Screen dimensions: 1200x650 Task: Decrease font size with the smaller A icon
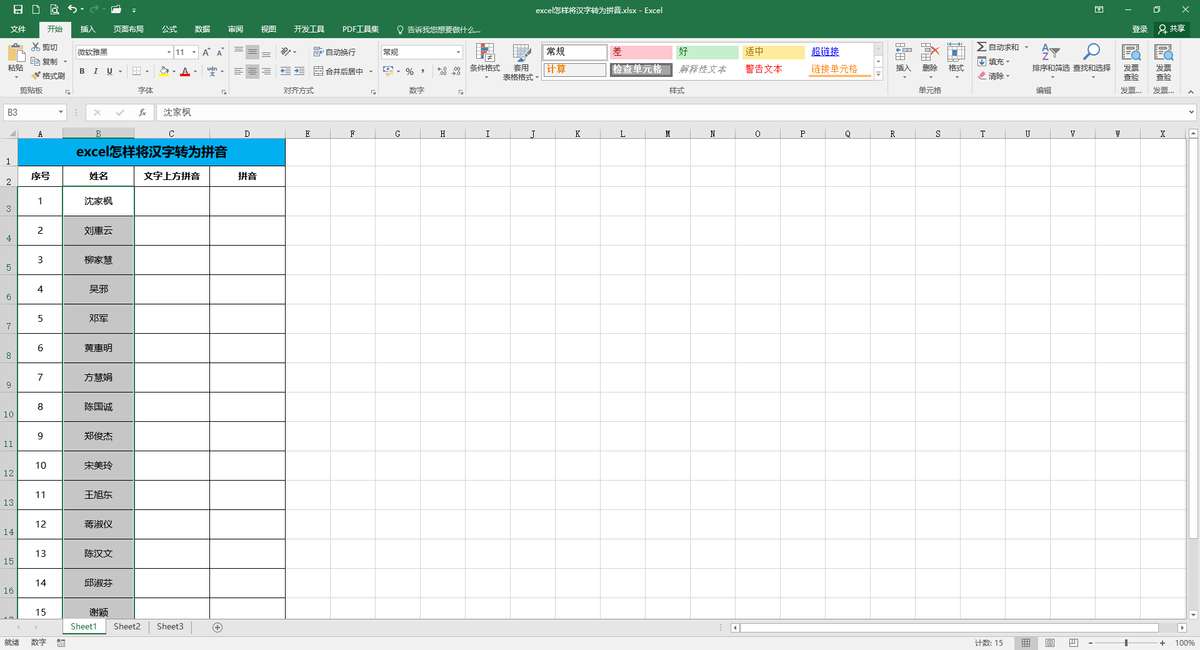tap(219, 51)
